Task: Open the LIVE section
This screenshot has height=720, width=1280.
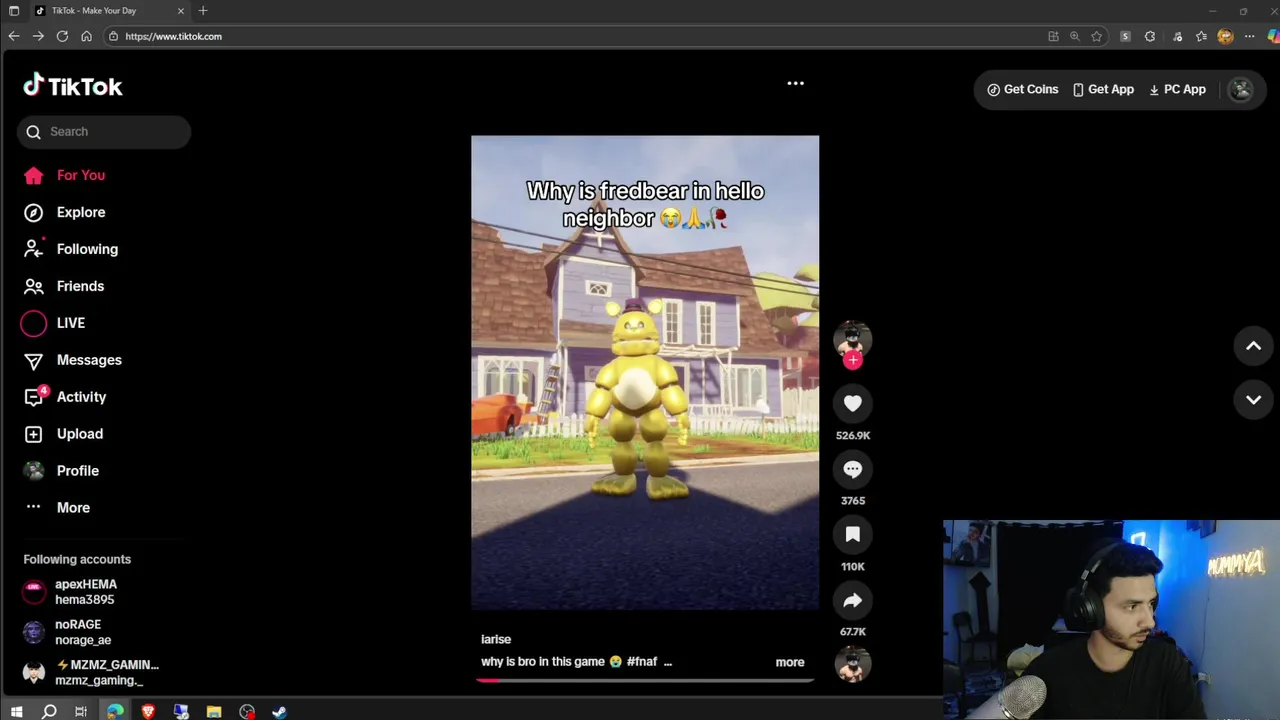Action: tap(54, 323)
